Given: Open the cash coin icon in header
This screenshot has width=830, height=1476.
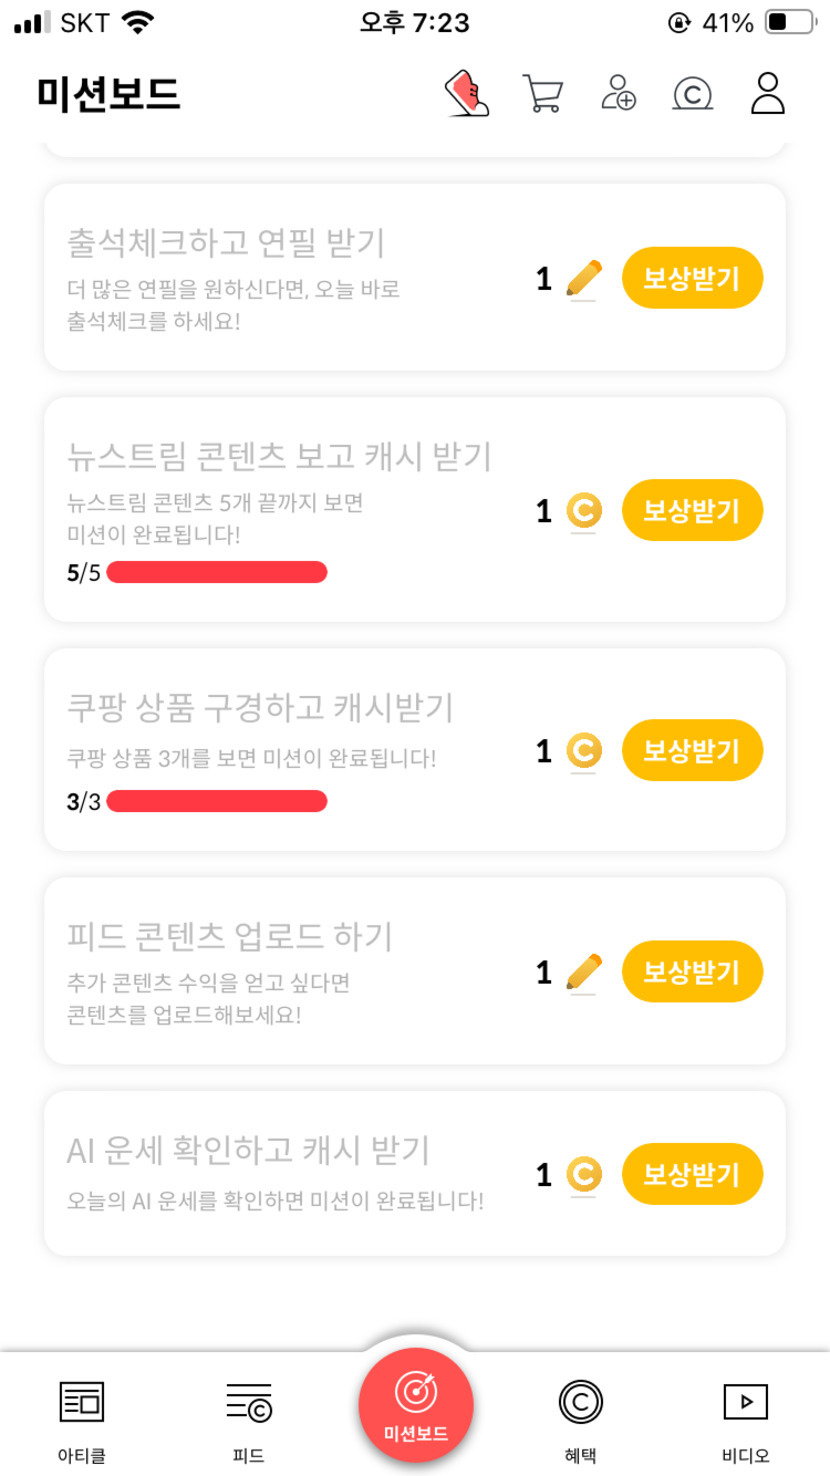Looking at the screenshot, I should 692,94.
